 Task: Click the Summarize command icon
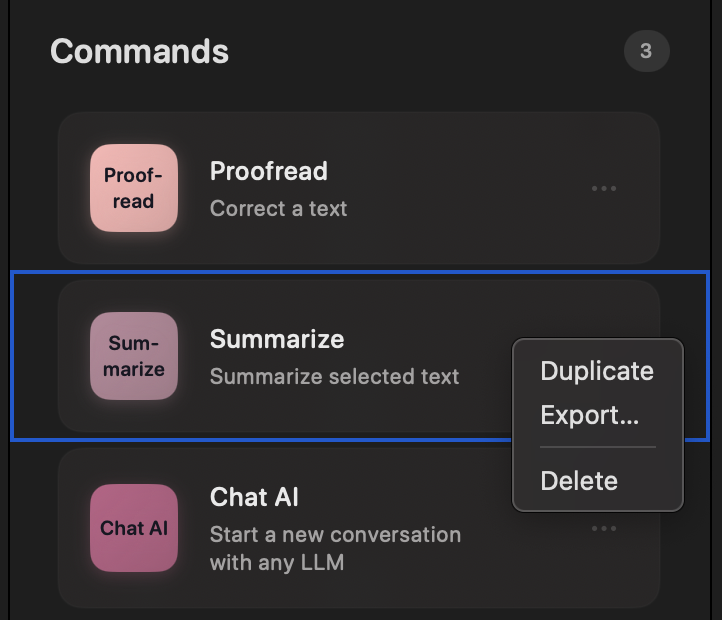point(134,356)
